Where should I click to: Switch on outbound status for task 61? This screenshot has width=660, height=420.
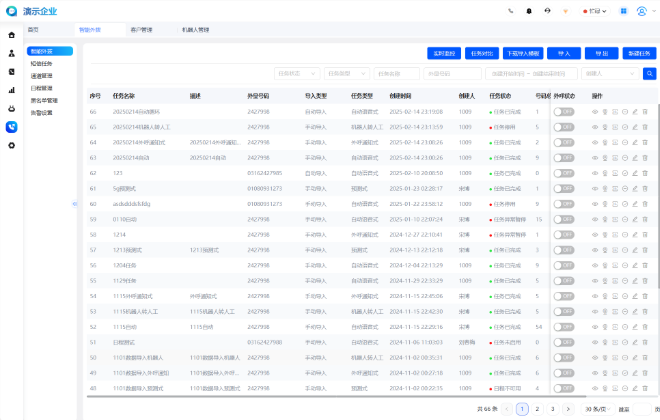(565, 187)
